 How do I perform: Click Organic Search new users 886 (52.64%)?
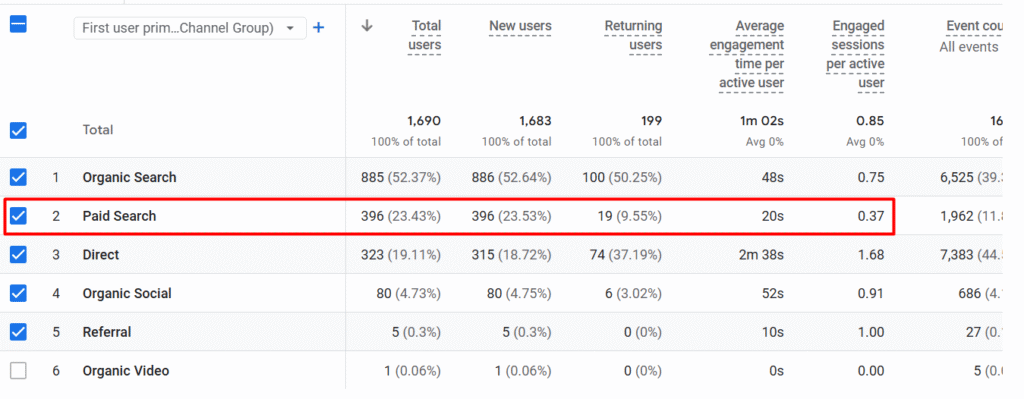(511, 178)
